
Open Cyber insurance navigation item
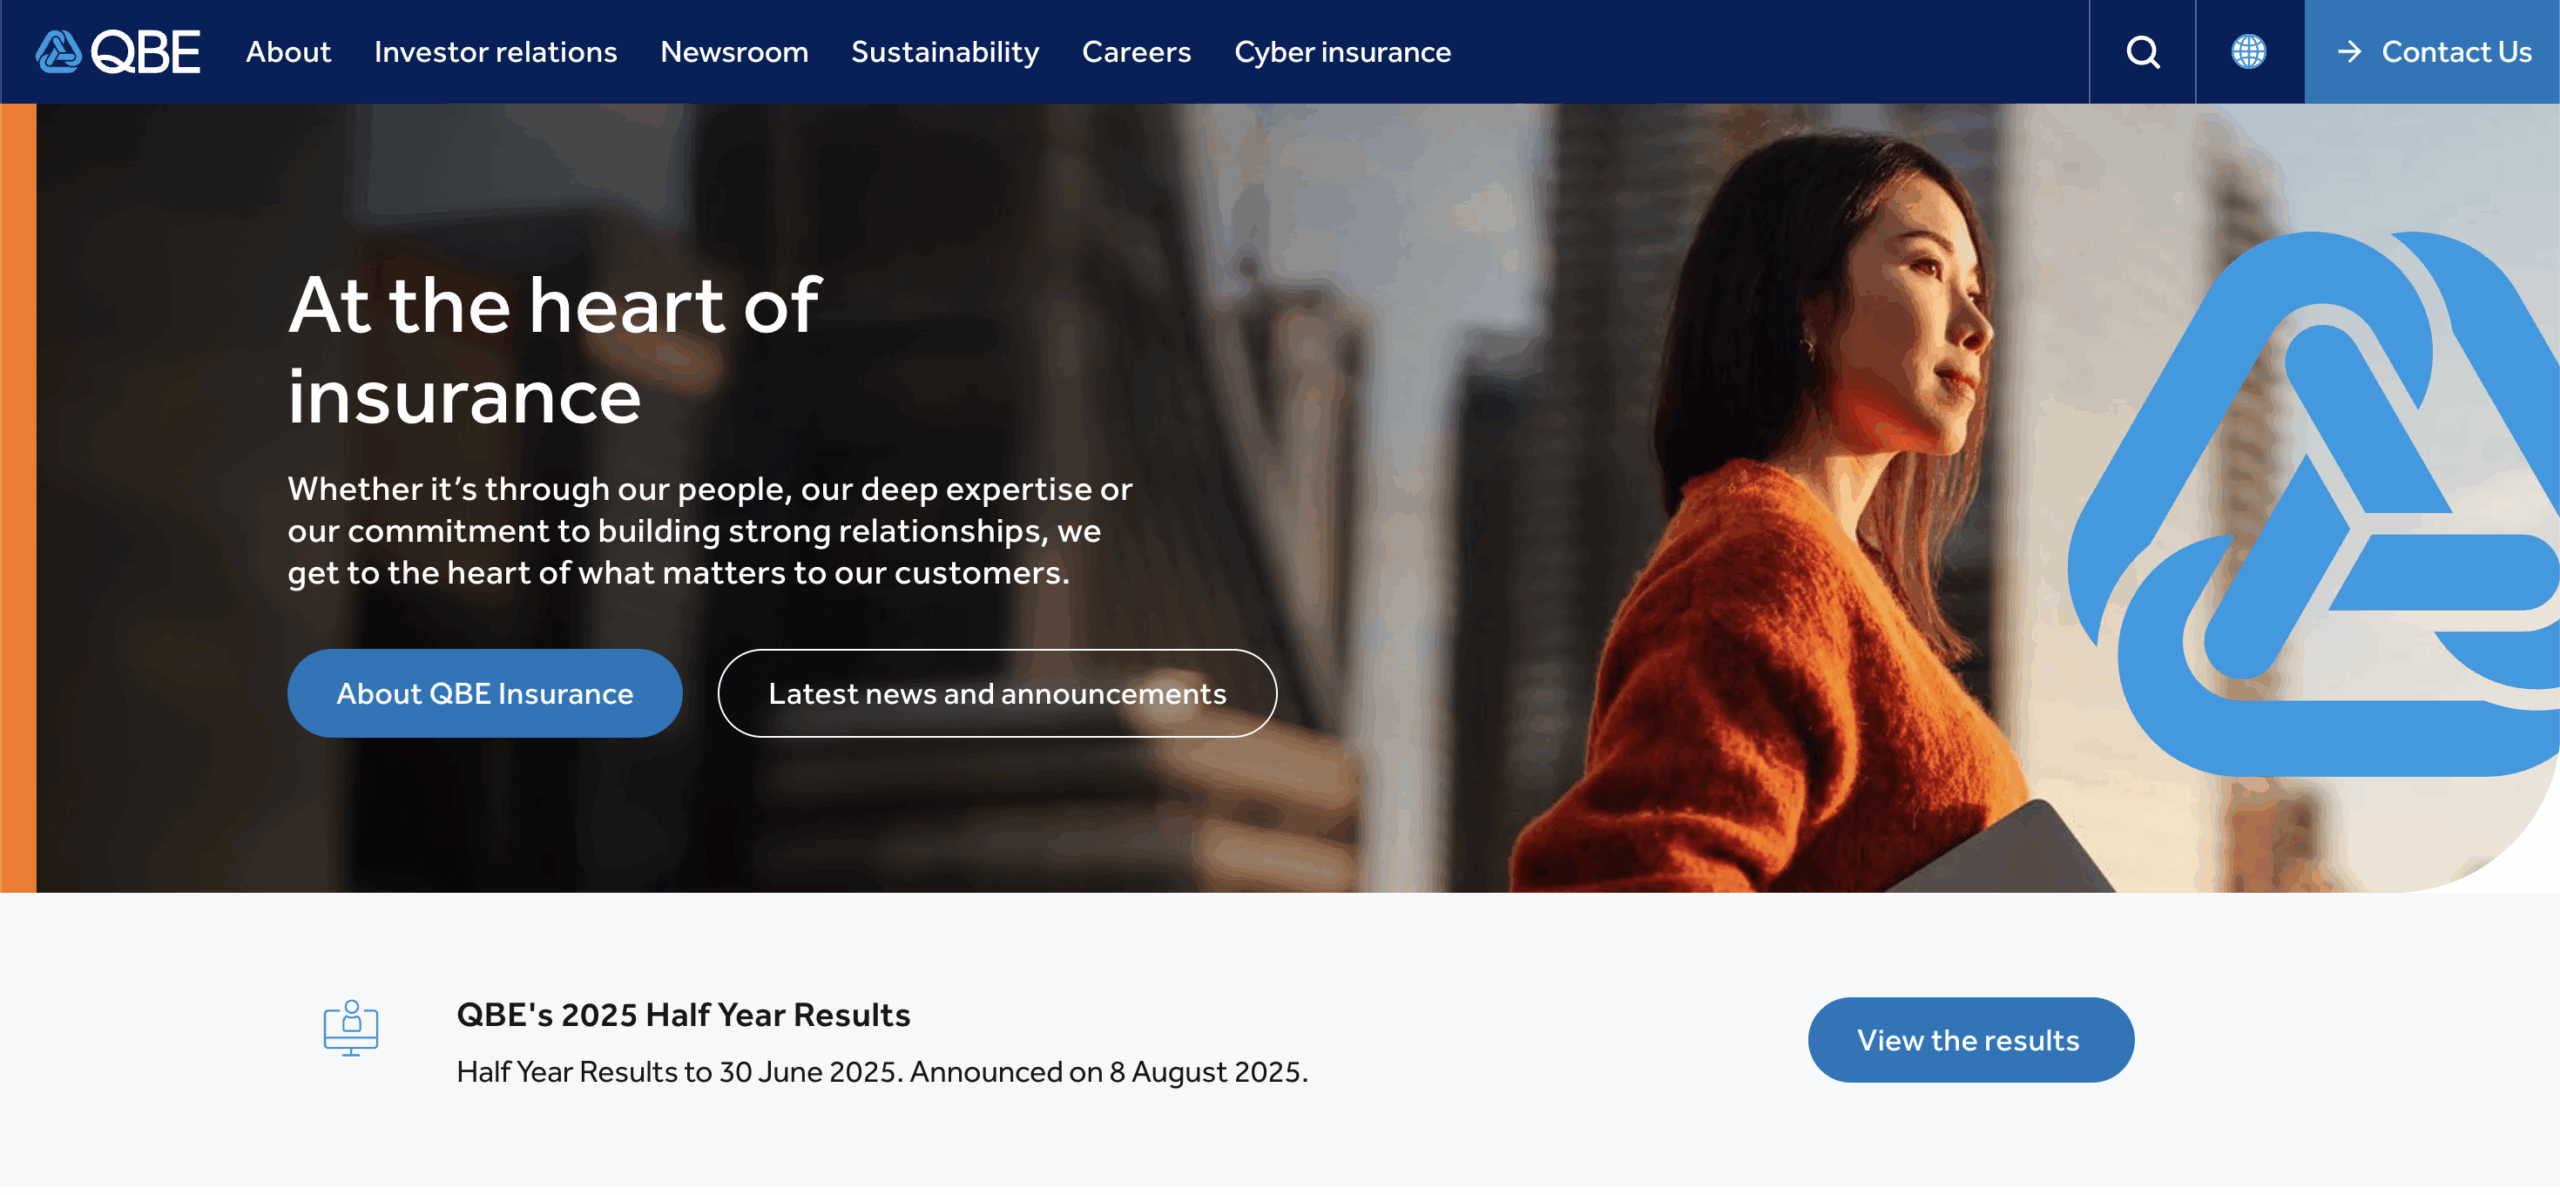1342,52
